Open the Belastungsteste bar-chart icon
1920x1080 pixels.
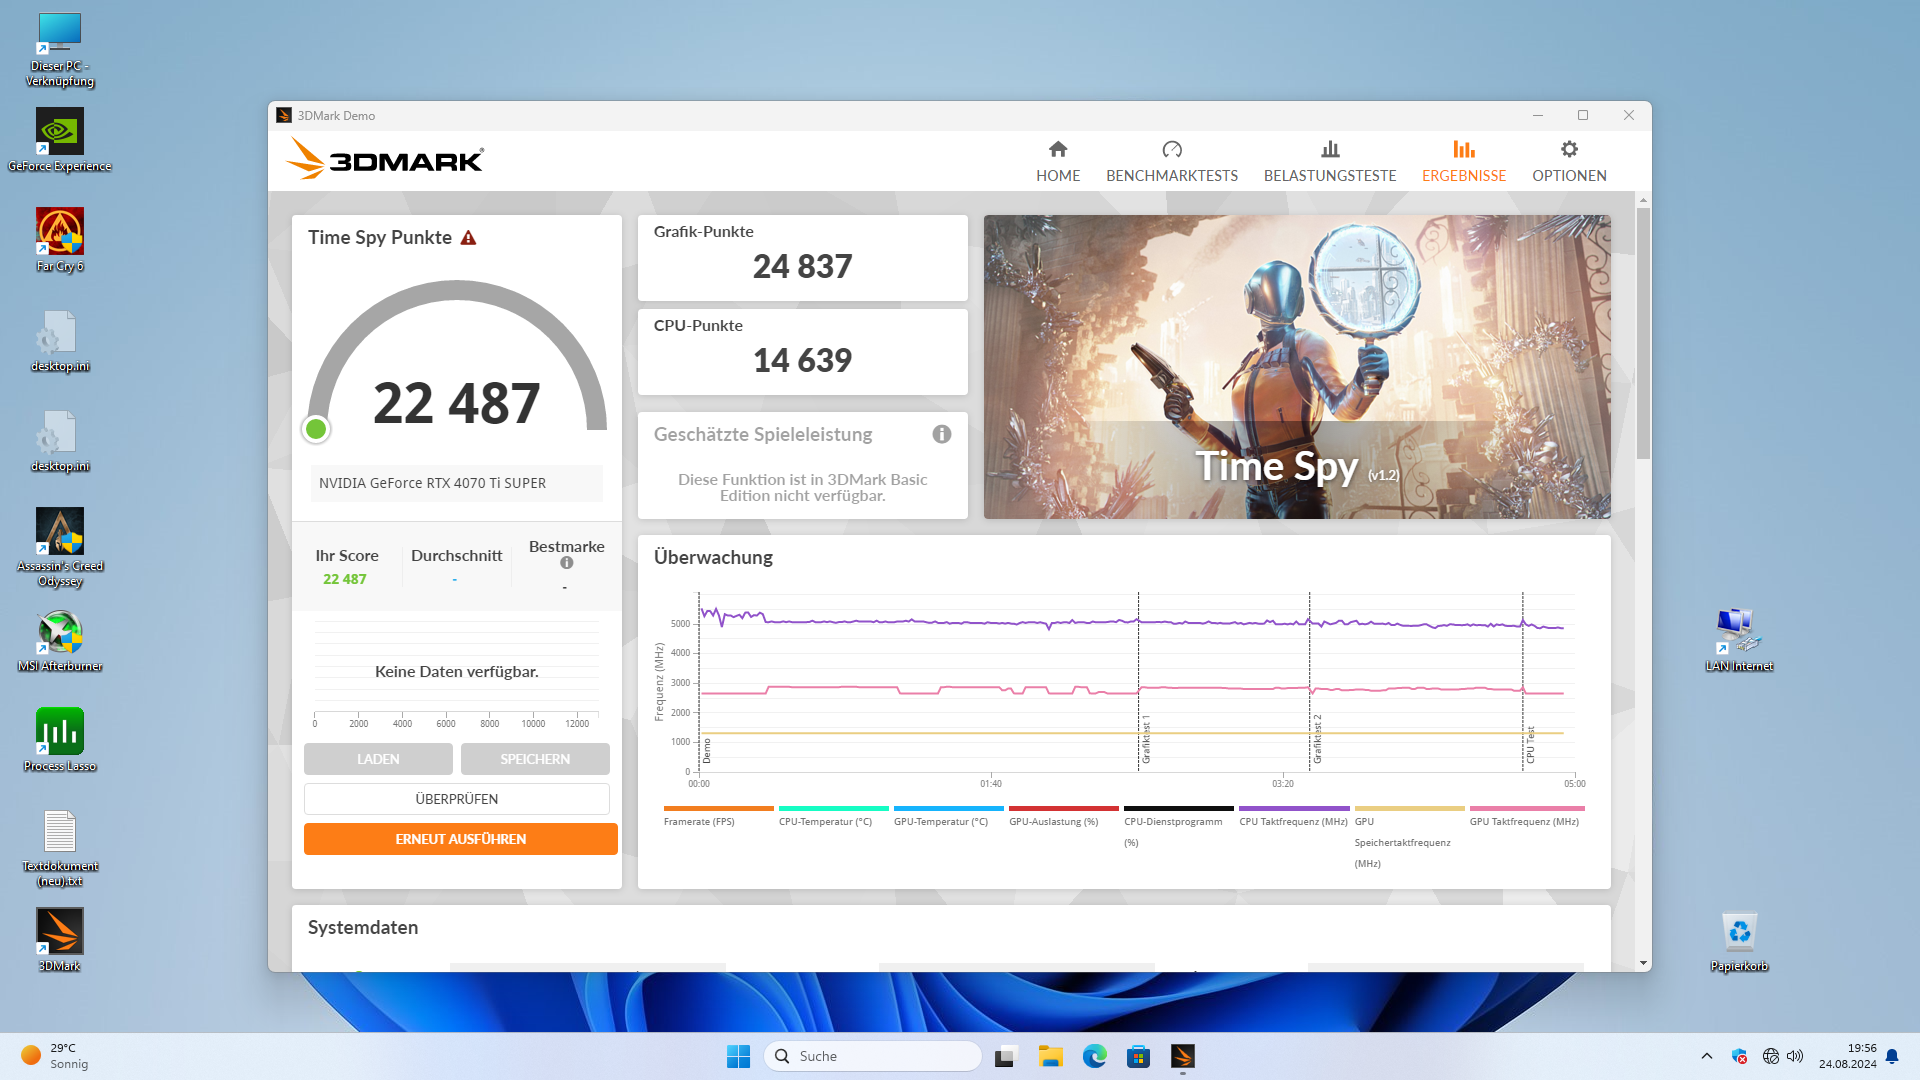click(x=1329, y=150)
